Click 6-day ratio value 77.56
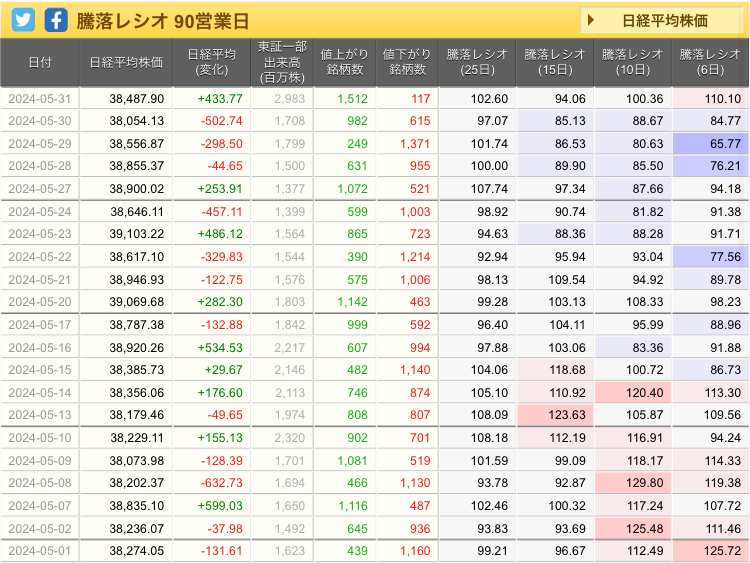Screen dimensions: 750x563 pyautogui.click(x=726, y=257)
